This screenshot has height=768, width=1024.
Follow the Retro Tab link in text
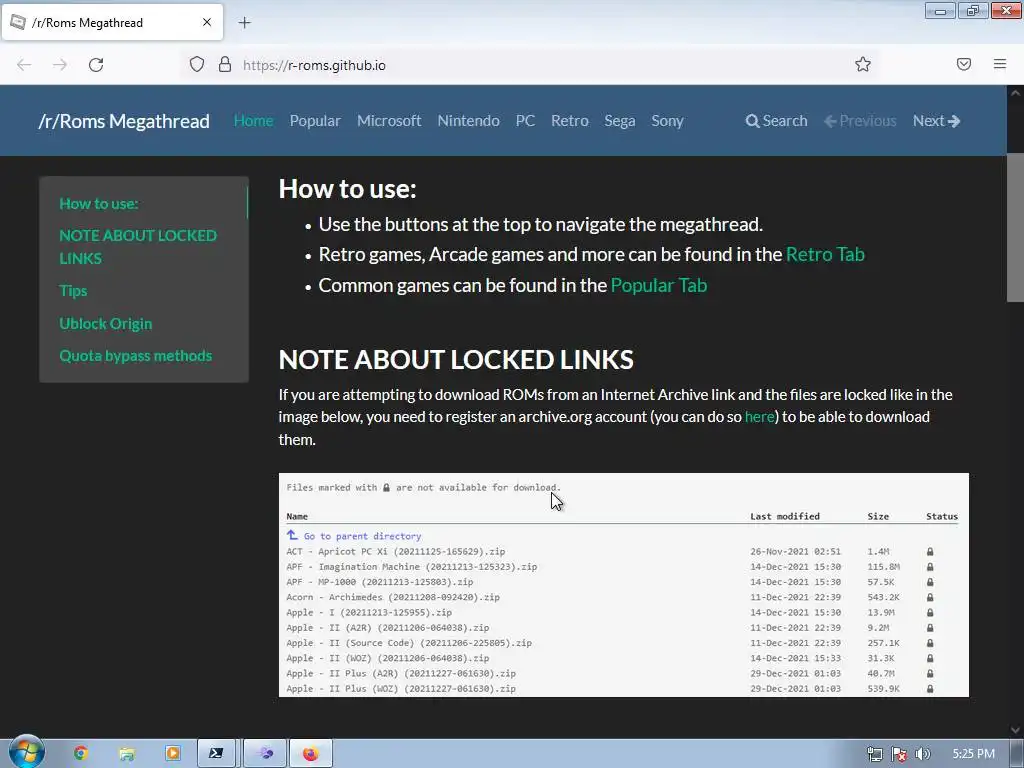click(x=825, y=254)
